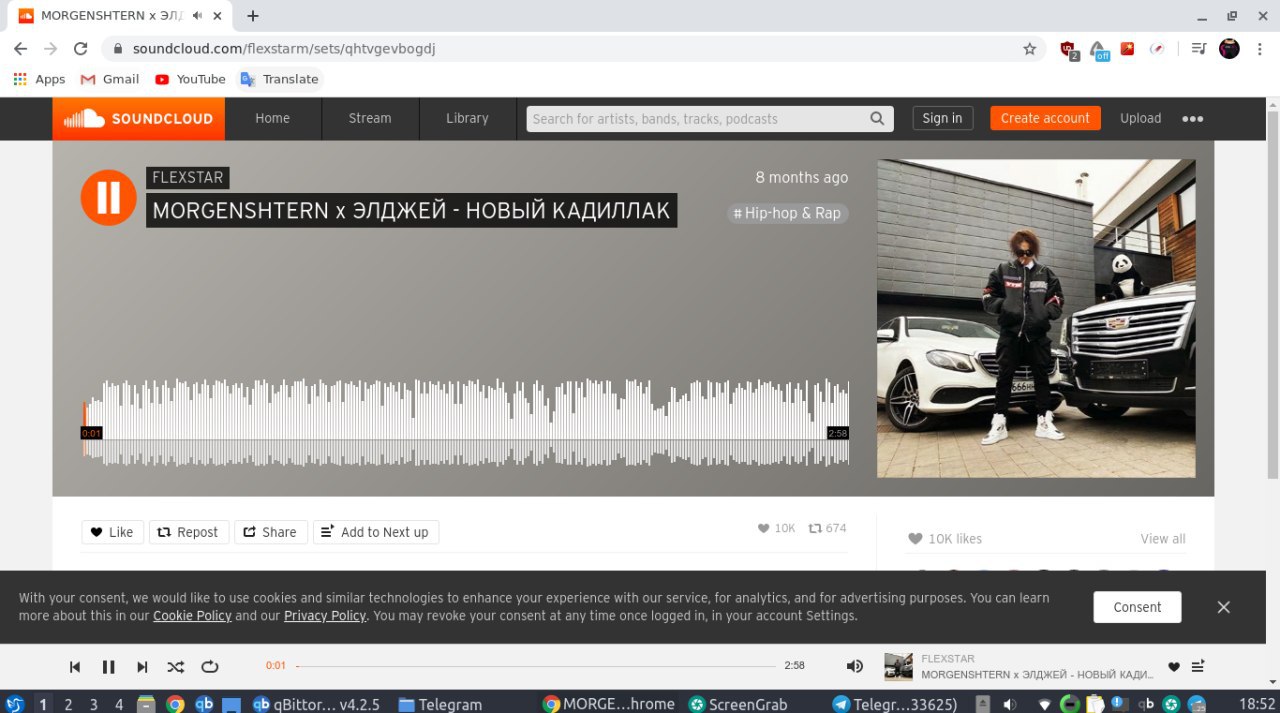Open the Apps bookmark shortcut
Image resolution: width=1280 pixels, height=713 pixels.
point(38,79)
